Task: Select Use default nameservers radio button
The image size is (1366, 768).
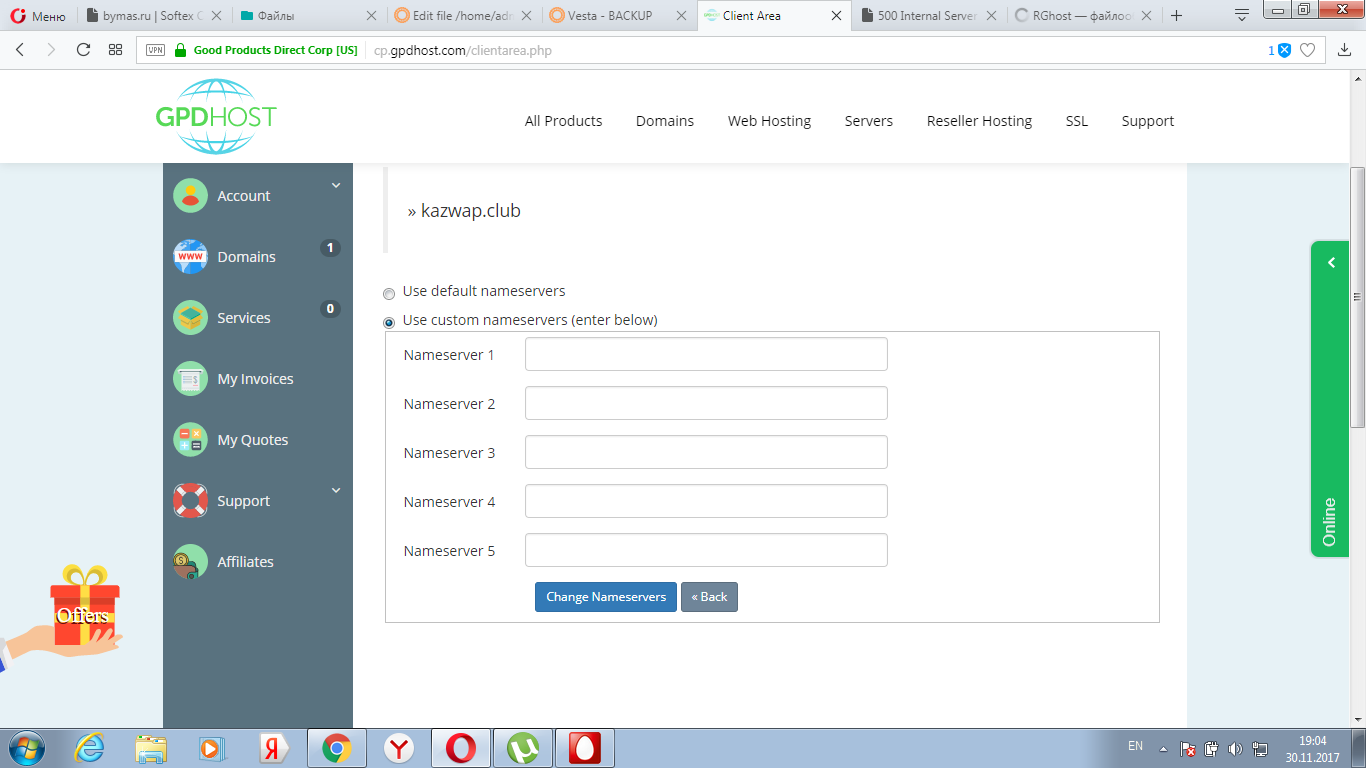Action: click(389, 294)
